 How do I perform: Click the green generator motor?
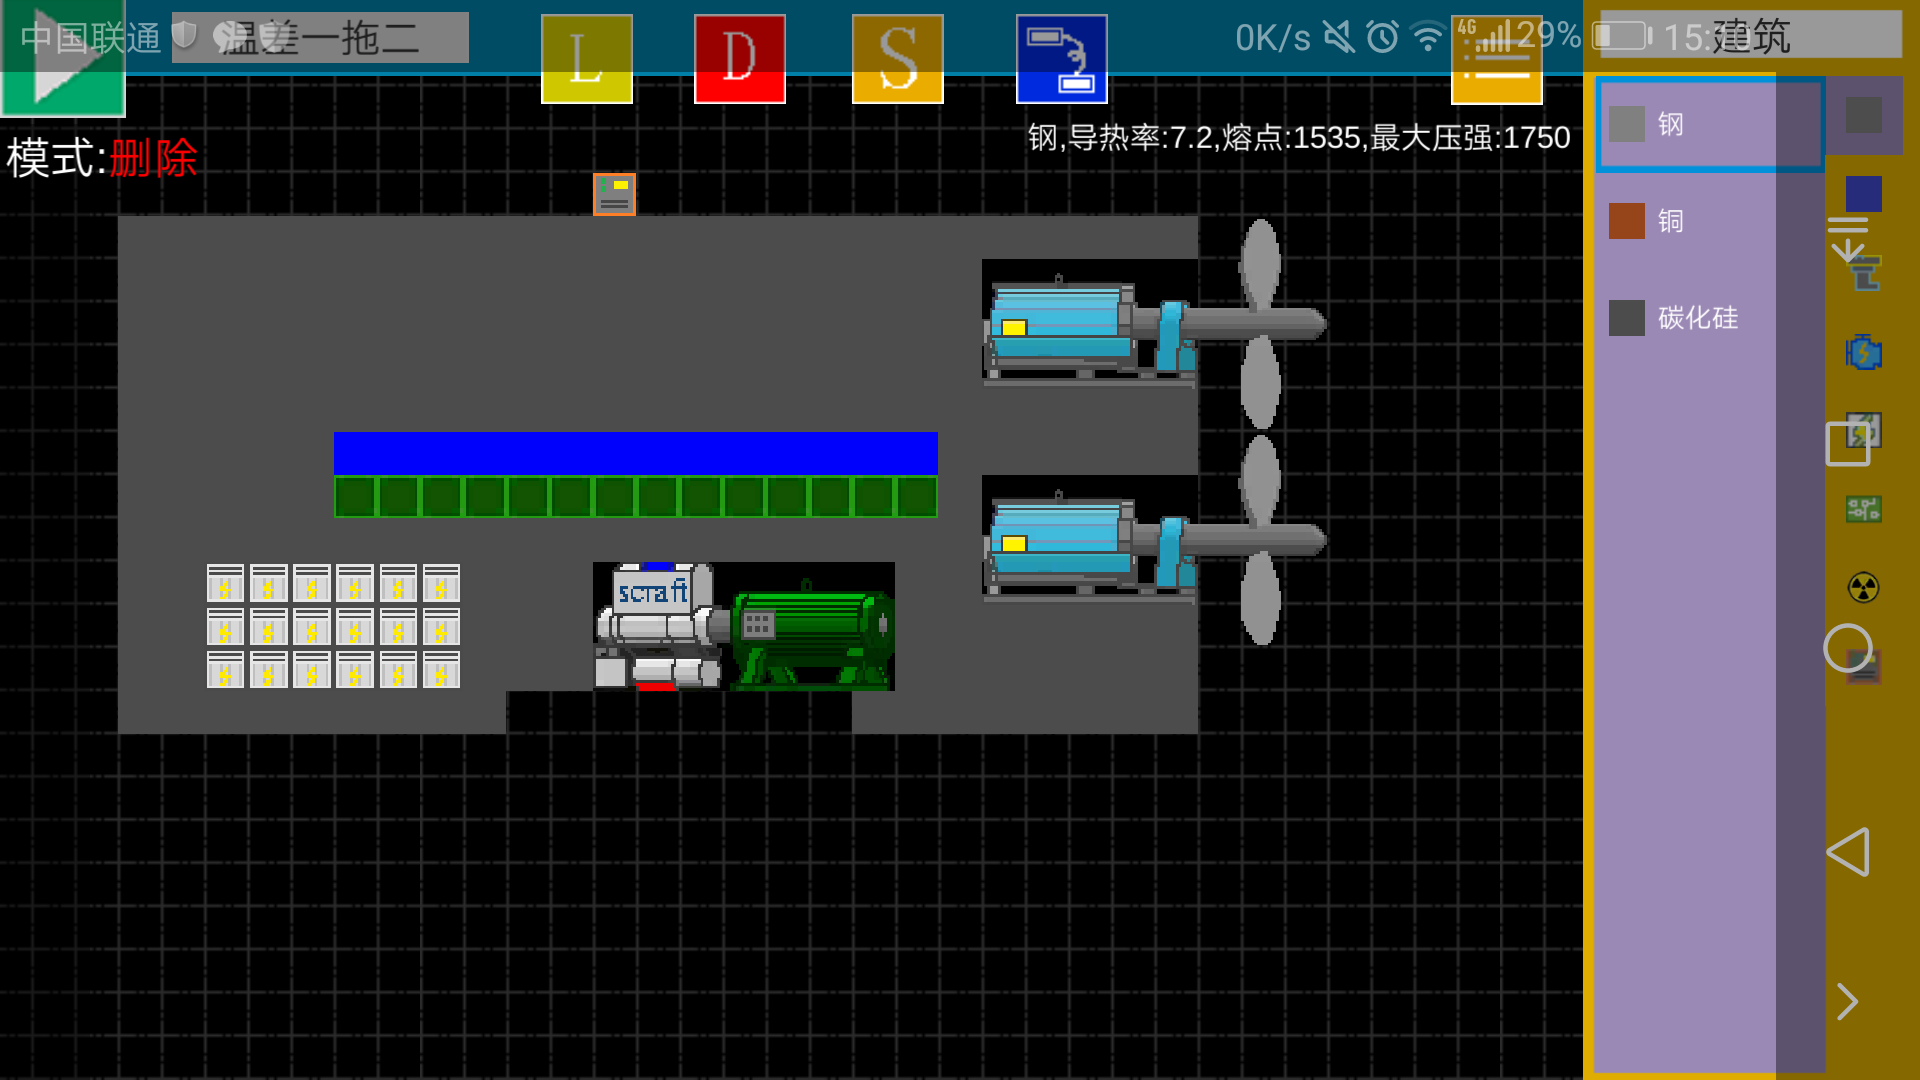coord(811,636)
